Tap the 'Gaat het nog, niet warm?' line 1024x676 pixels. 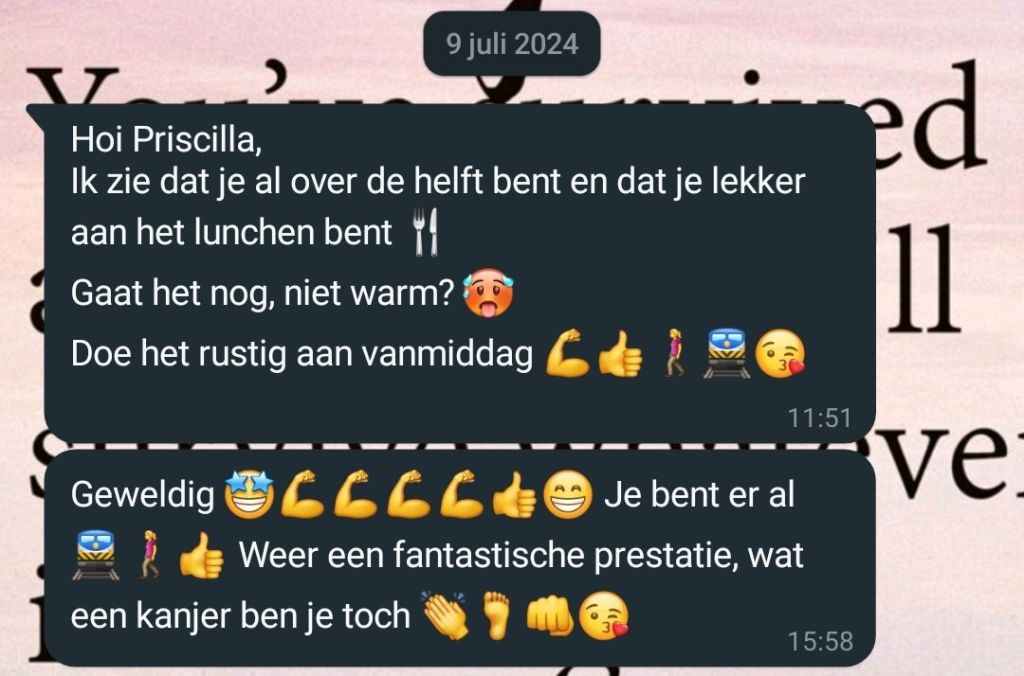coord(262,293)
